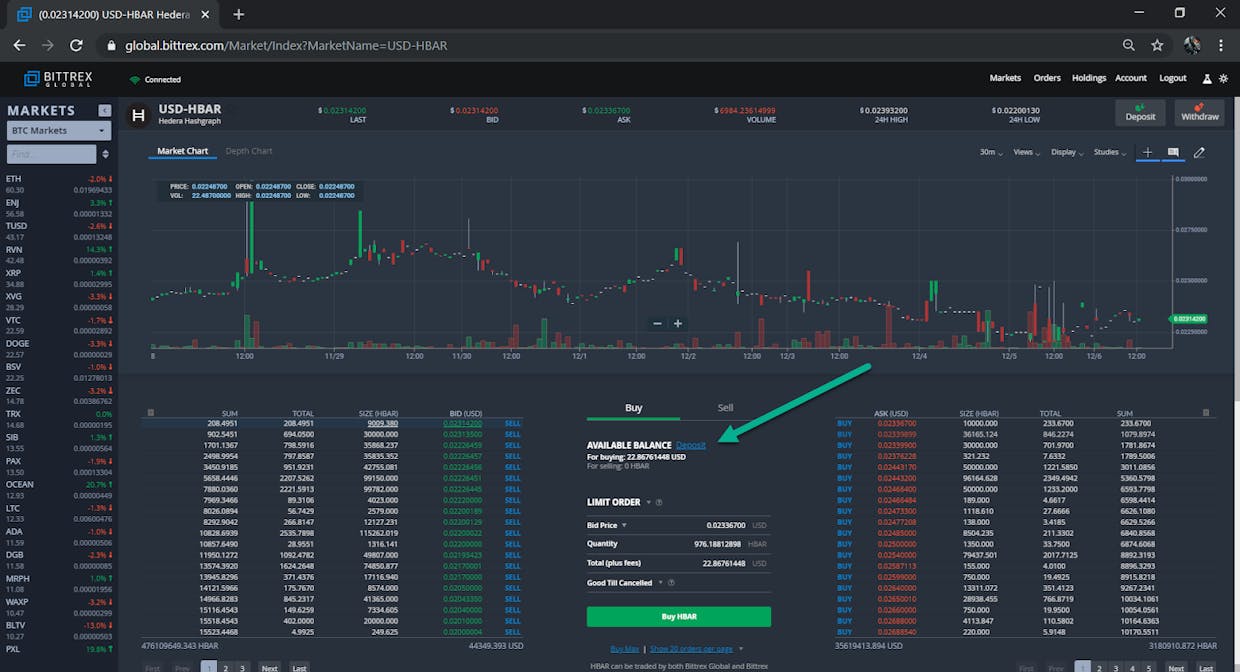Open Show 20 orders per page dropdown

coord(696,649)
